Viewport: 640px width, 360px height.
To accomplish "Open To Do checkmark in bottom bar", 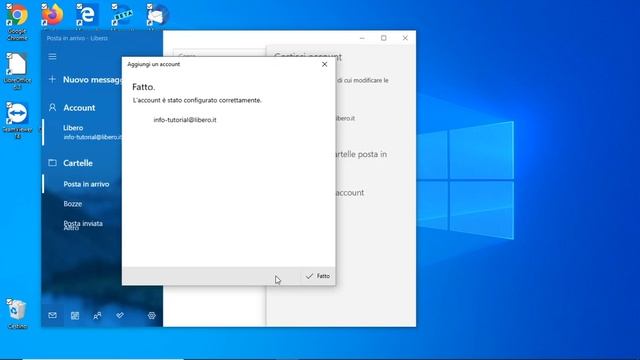I will [x=120, y=315].
